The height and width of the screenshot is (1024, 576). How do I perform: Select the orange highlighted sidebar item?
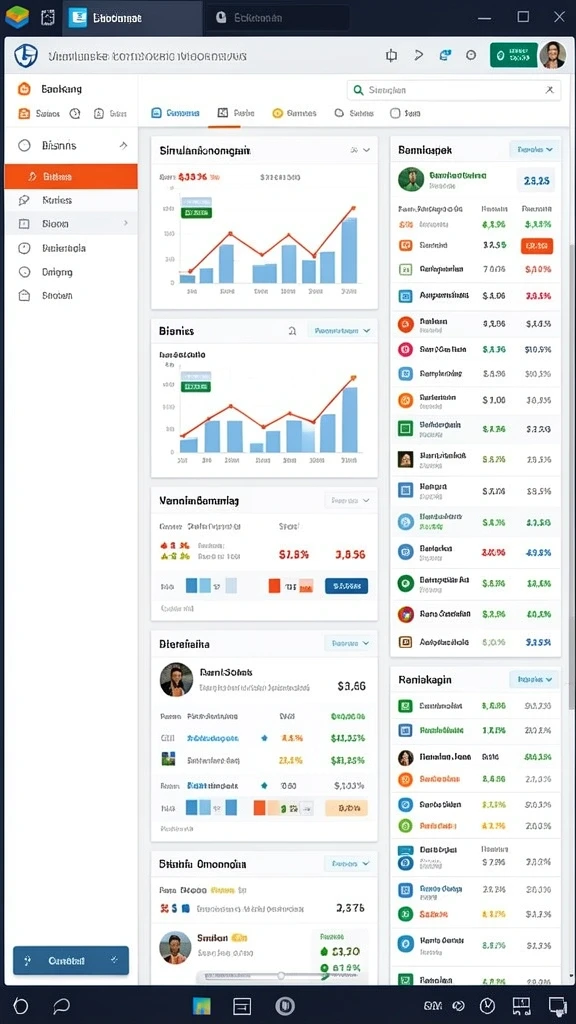pos(71,176)
